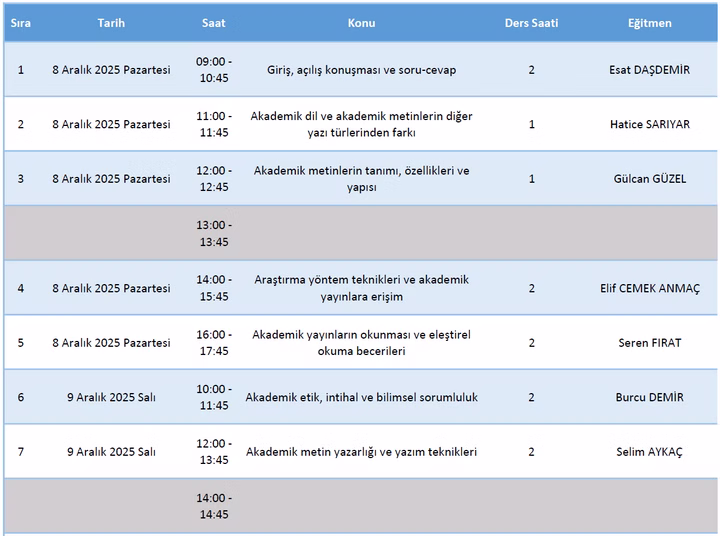Click the 14:00 - 14:45 time cell
This screenshot has width=720, height=536.
point(213,506)
